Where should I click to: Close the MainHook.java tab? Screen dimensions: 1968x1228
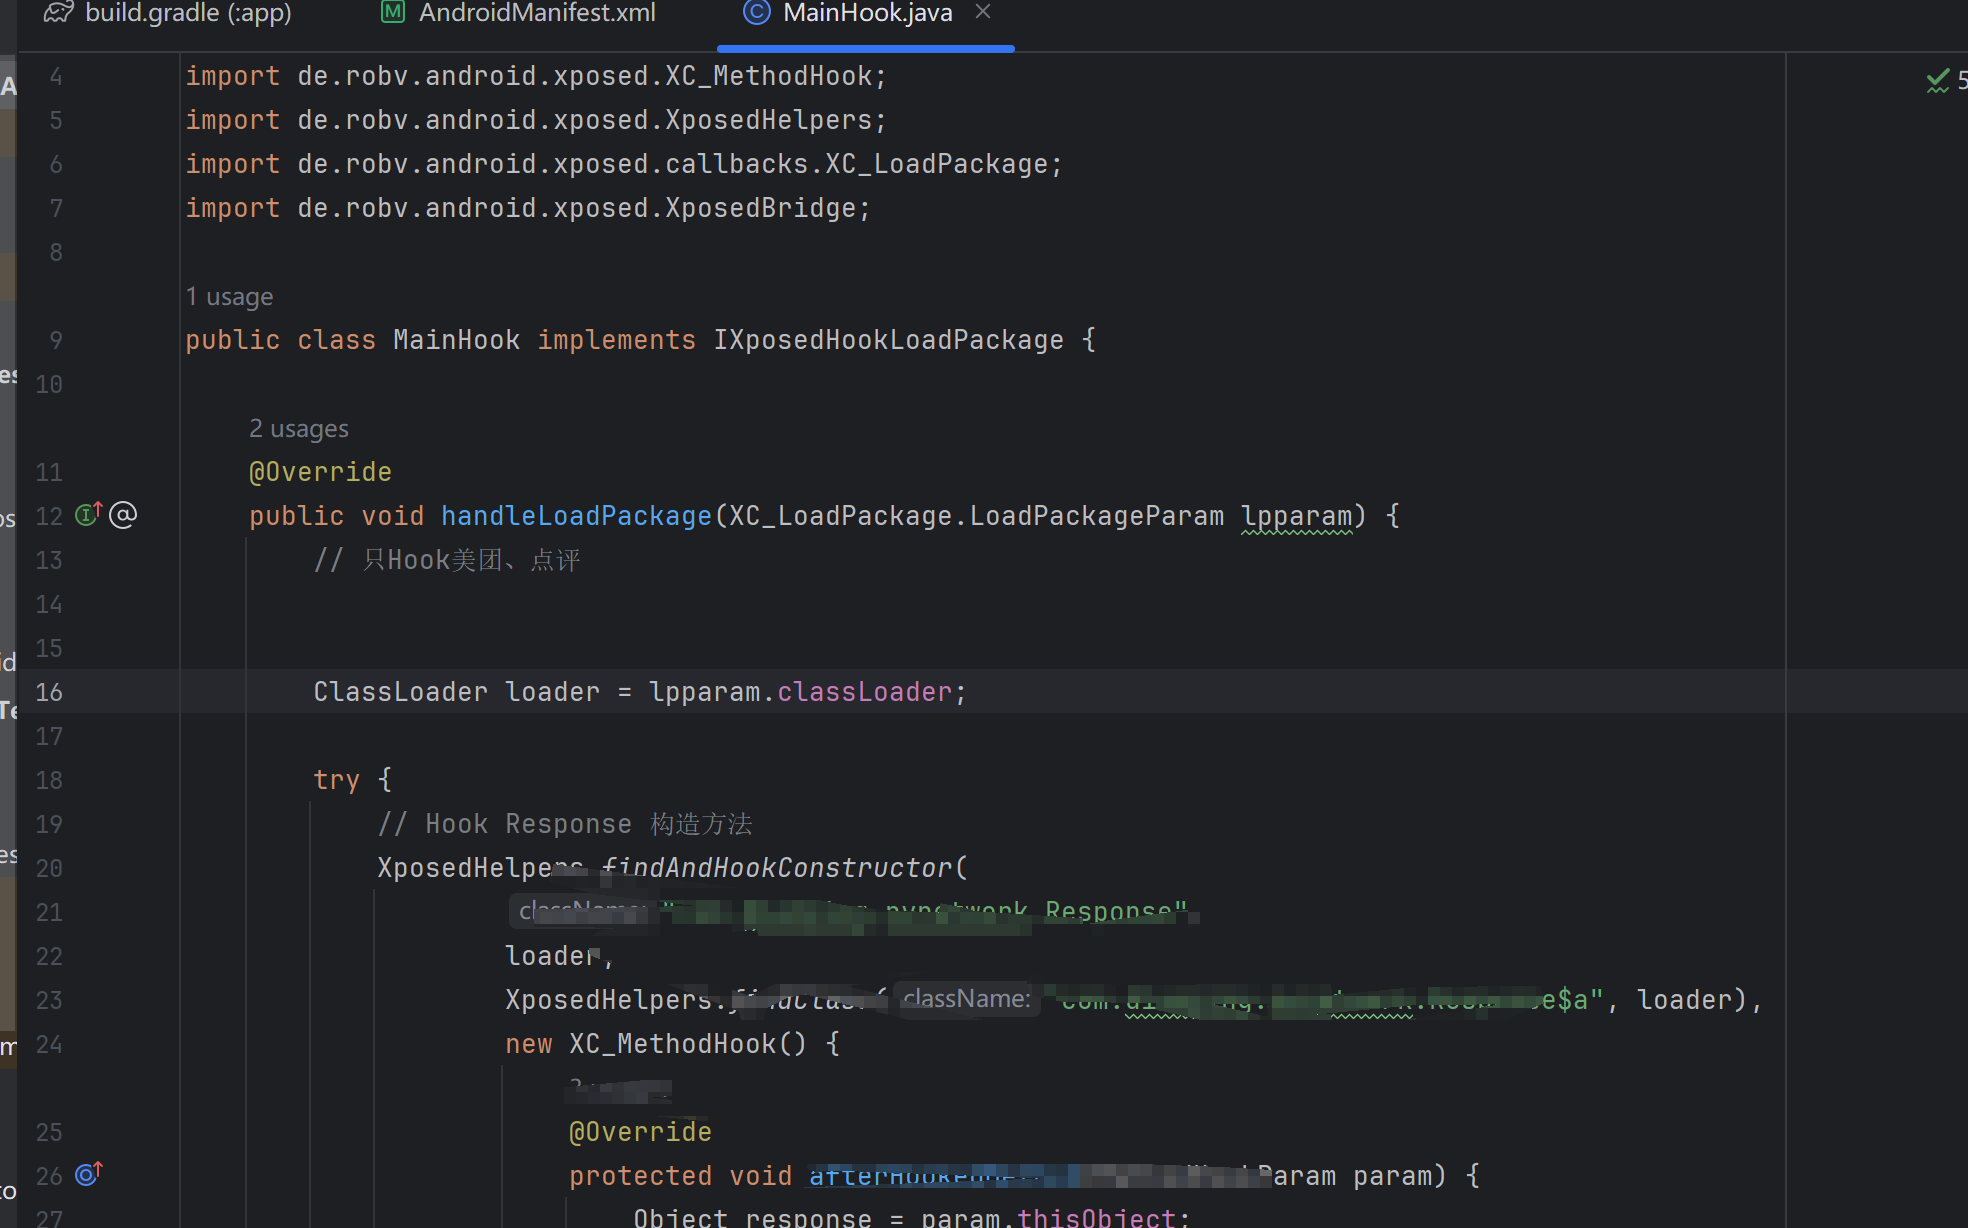pyautogui.click(x=983, y=12)
